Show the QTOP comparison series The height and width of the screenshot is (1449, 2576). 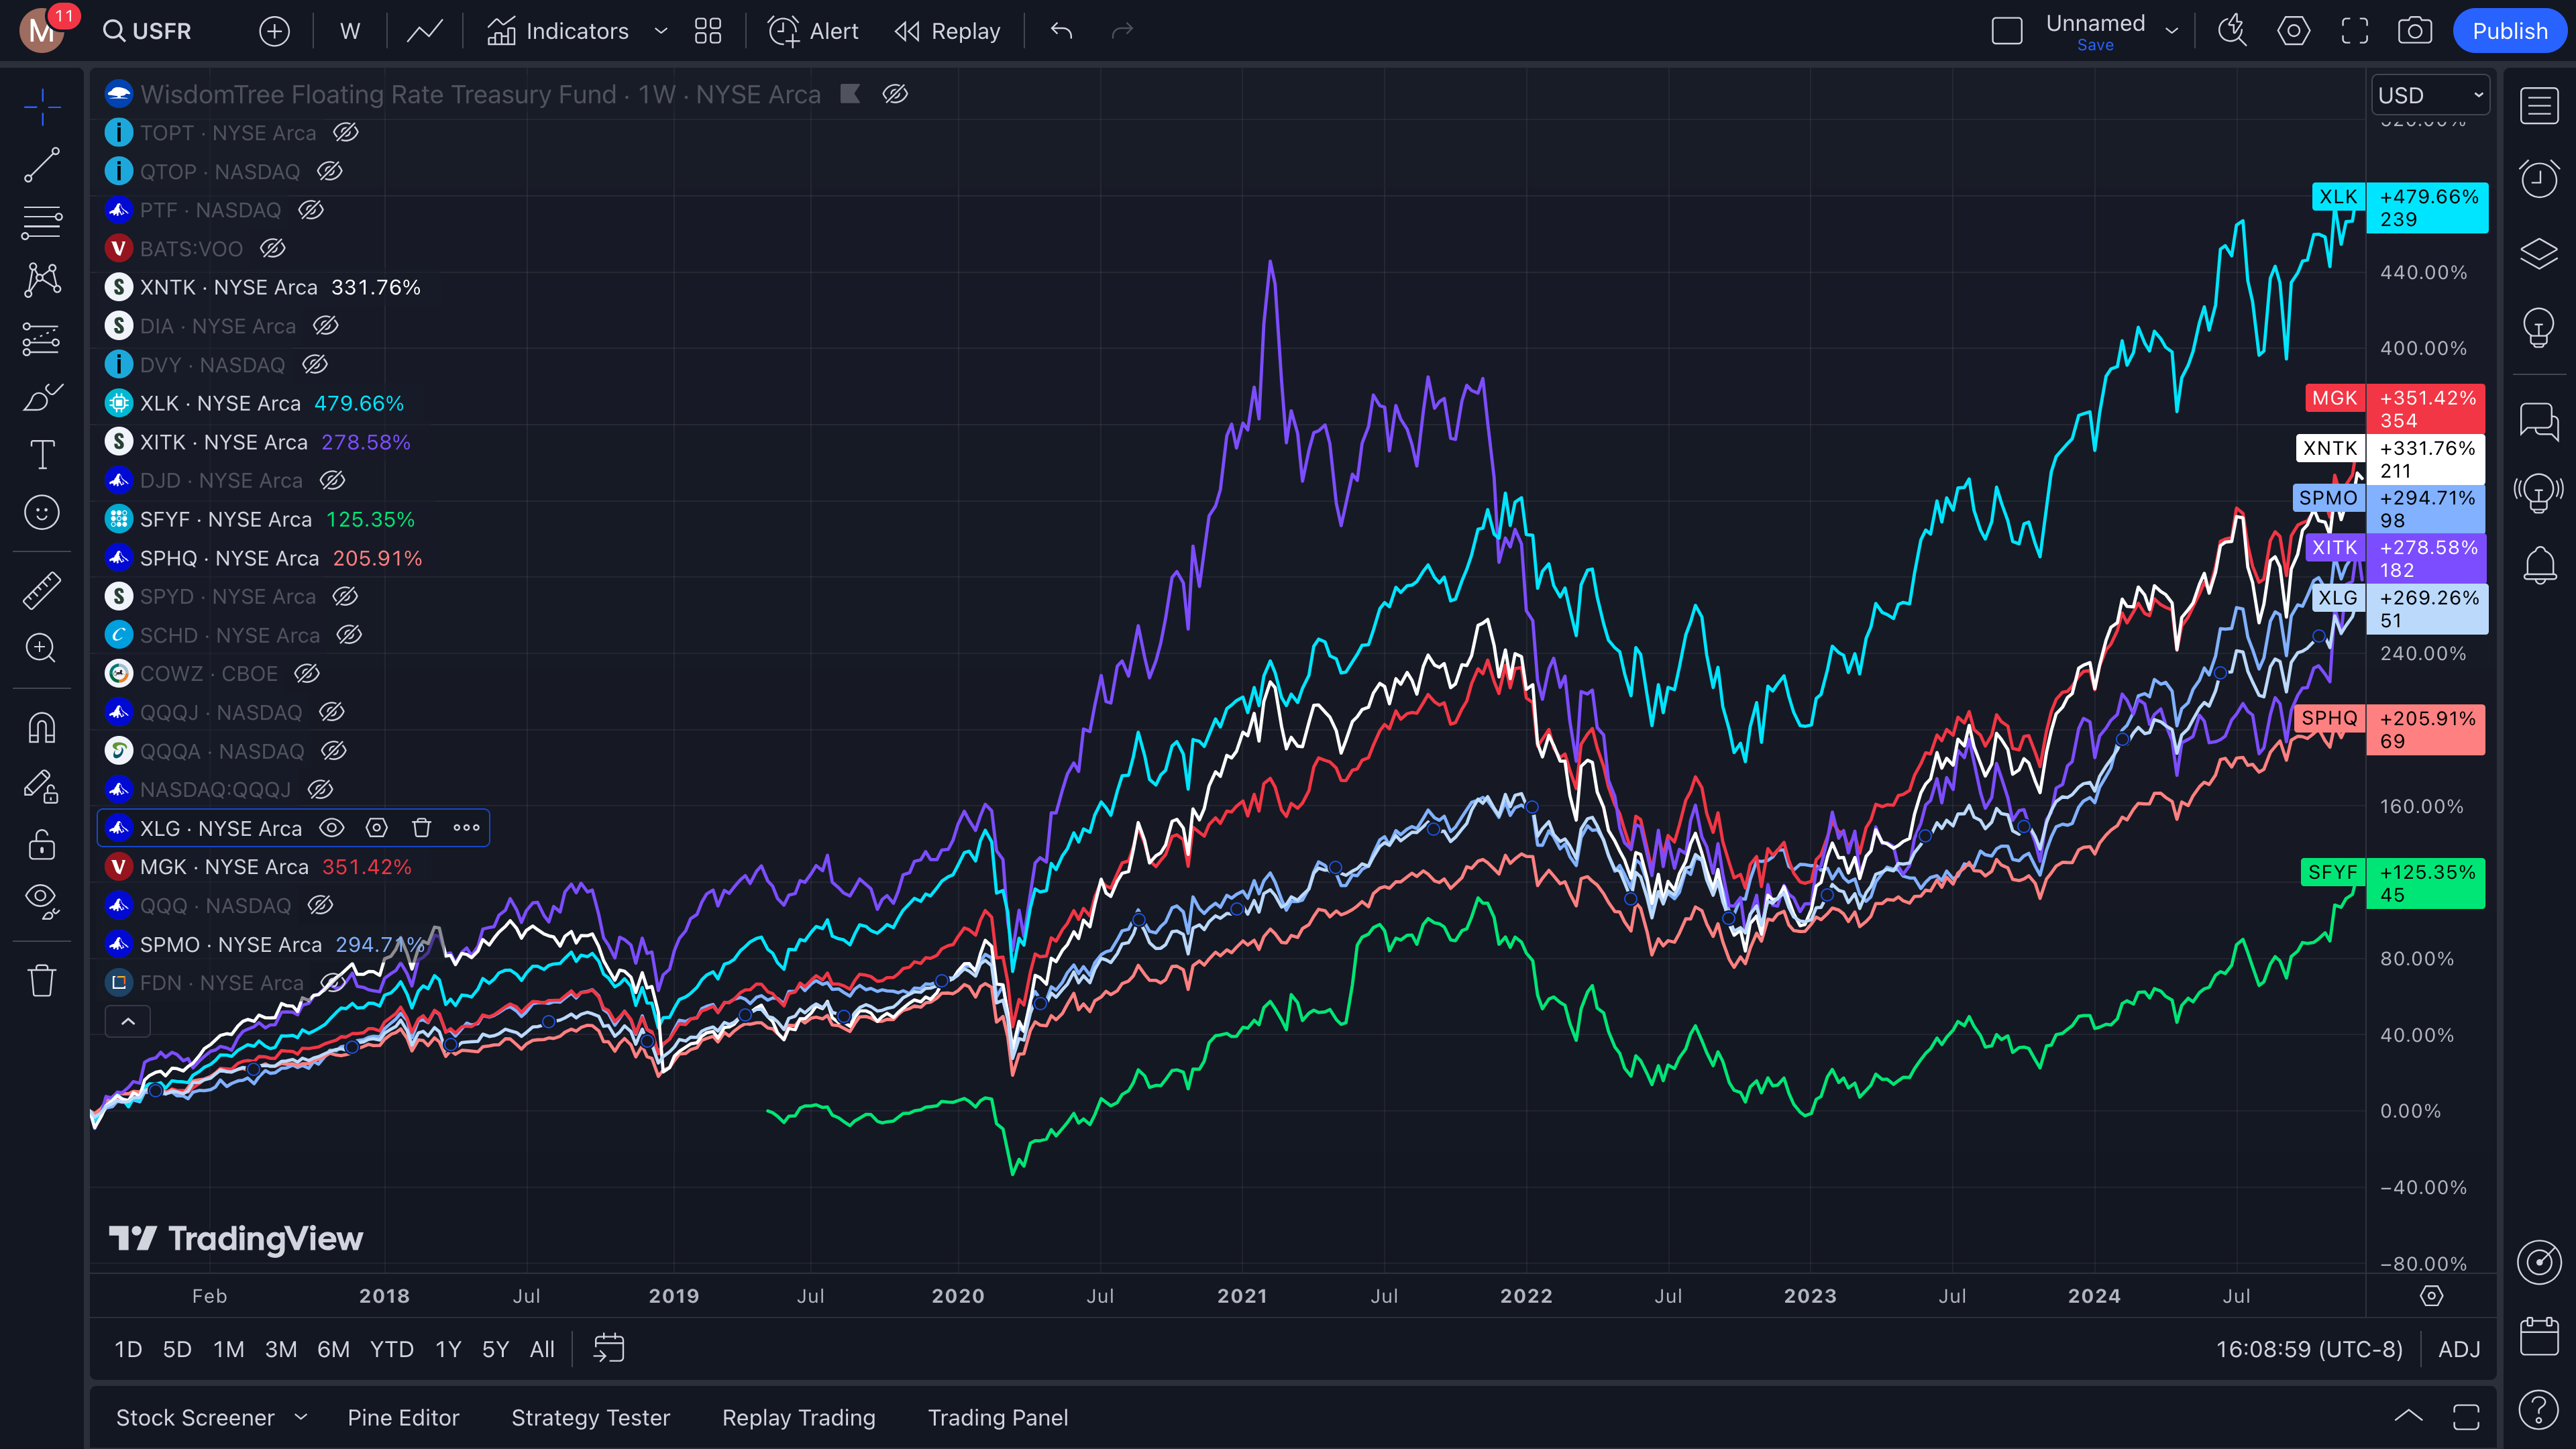[330, 171]
